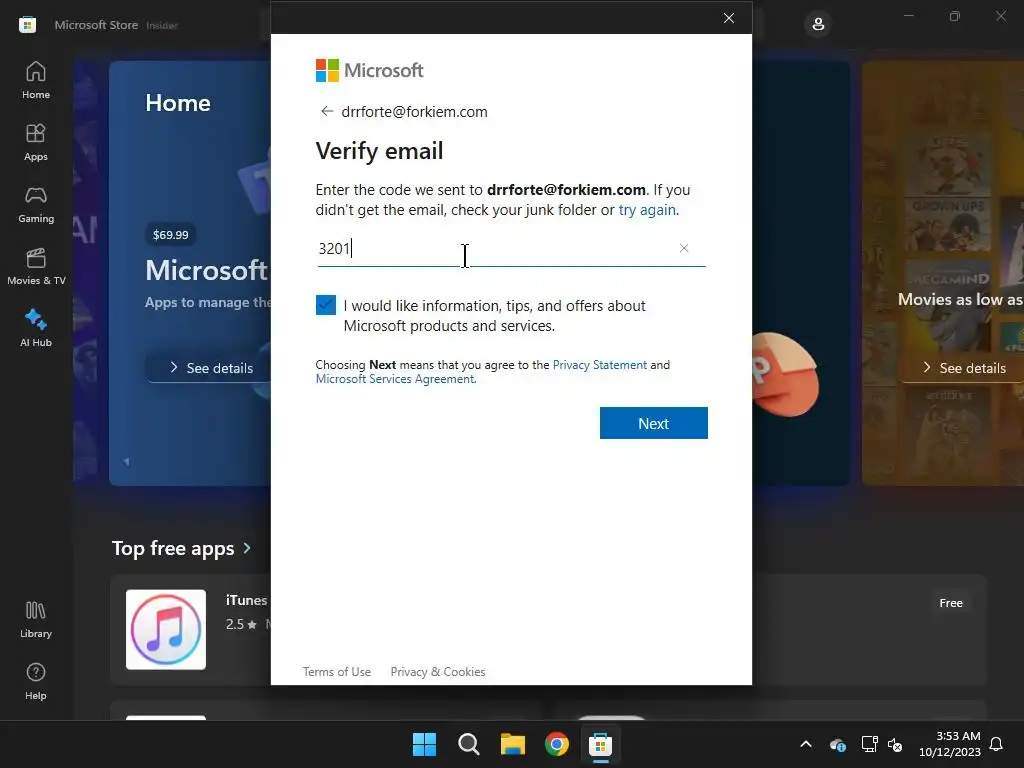Show hidden system tray icons
Image resolution: width=1024 pixels, height=768 pixels.
point(806,744)
